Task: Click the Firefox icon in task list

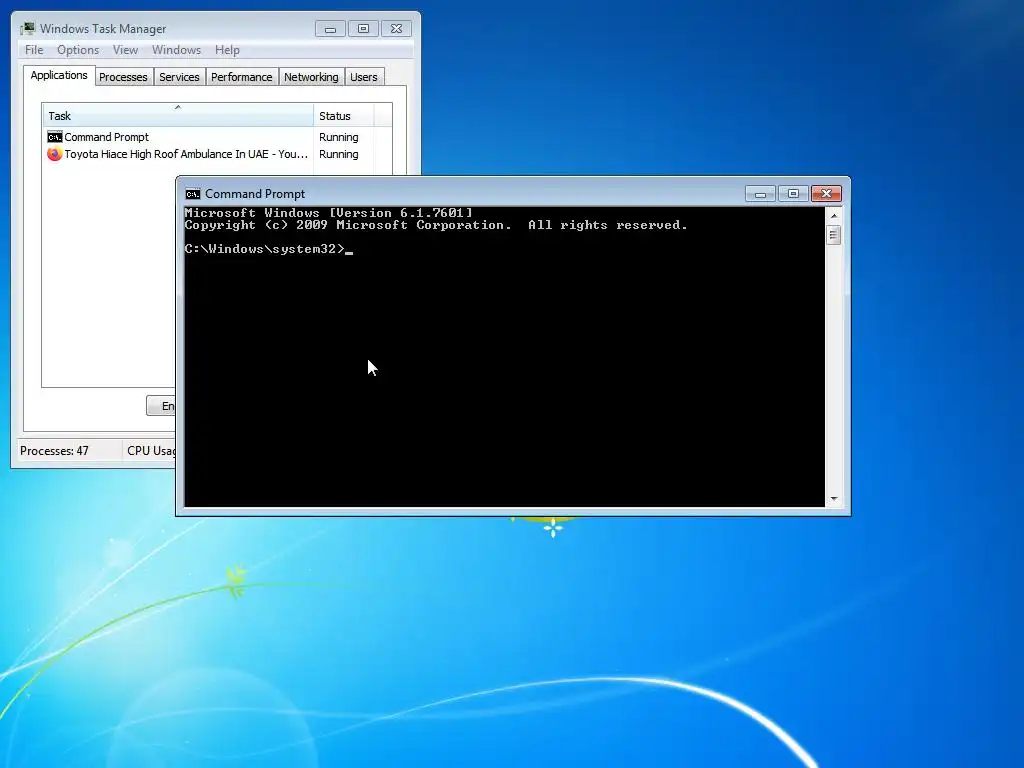Action: coord(55,154)
